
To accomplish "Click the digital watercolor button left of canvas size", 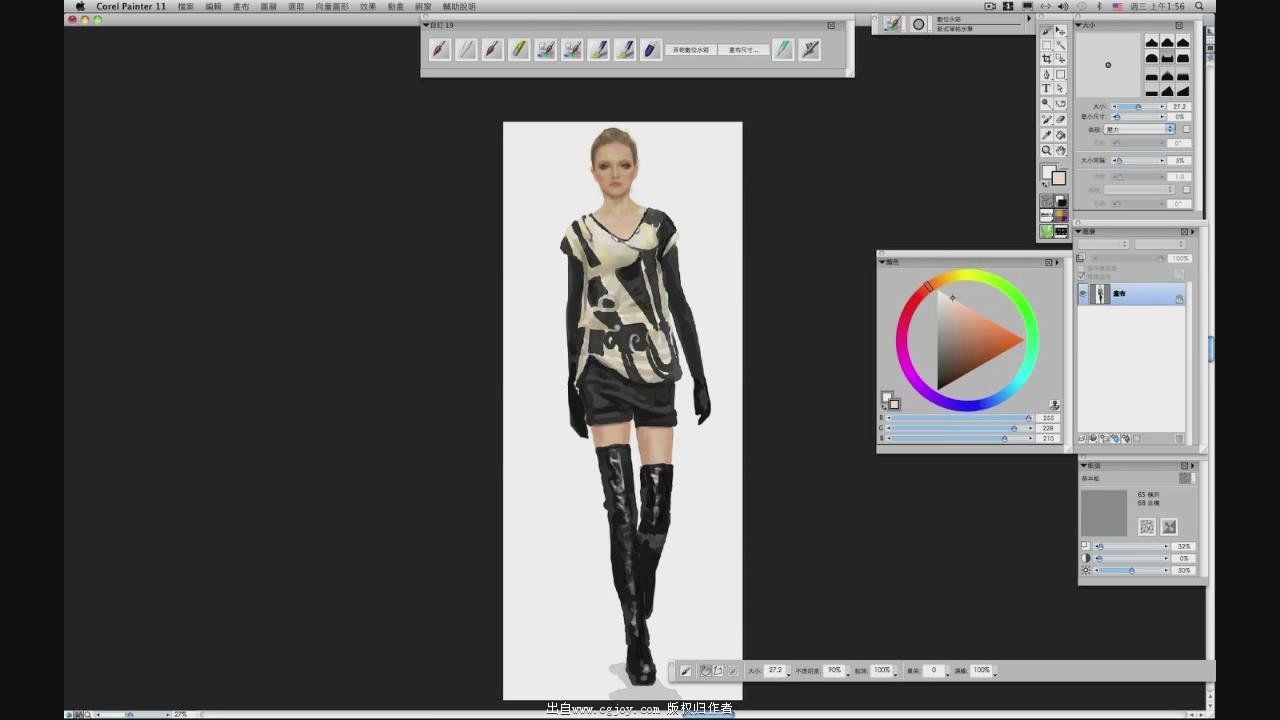I will point(693,49).
